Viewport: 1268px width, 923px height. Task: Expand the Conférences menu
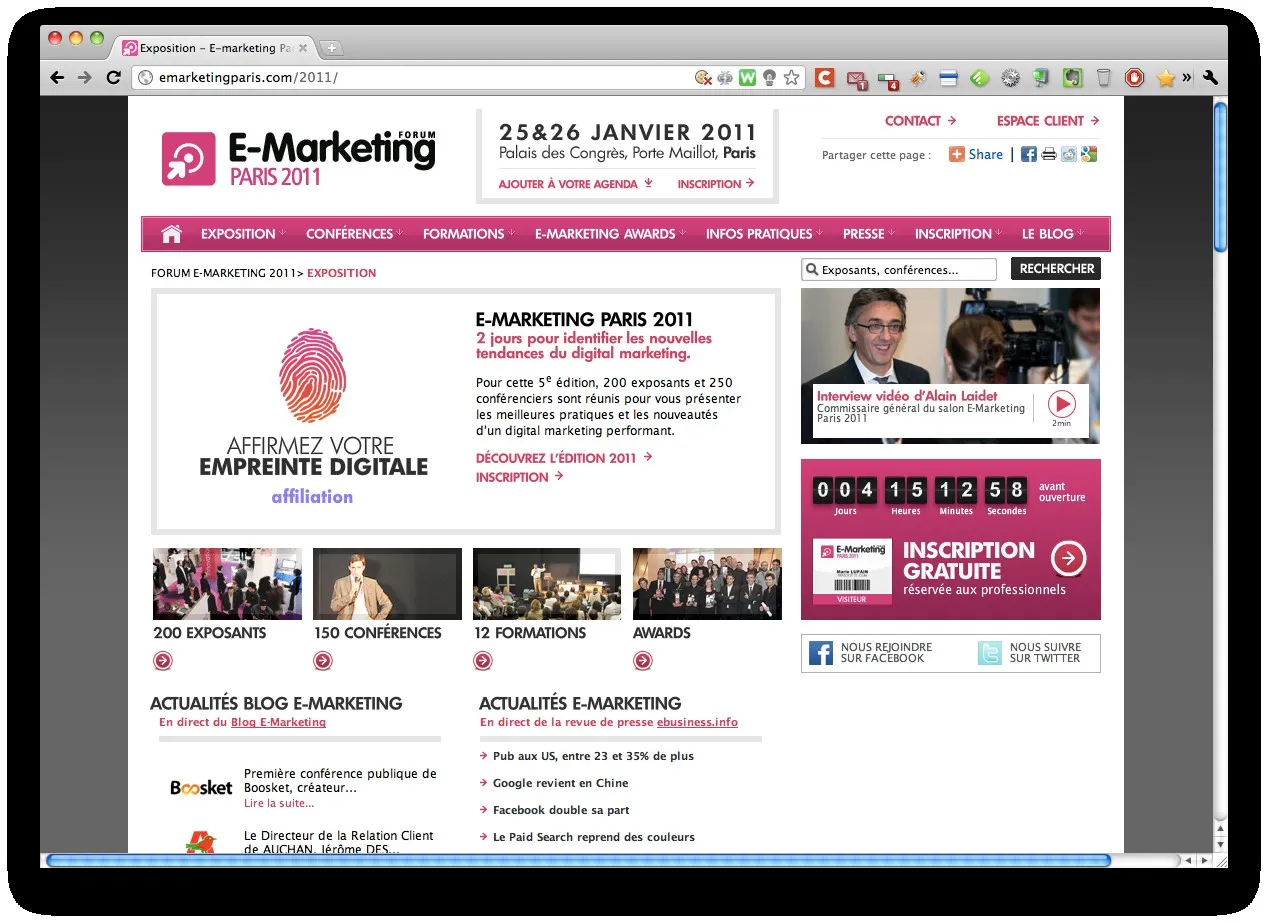pos(354,234)
